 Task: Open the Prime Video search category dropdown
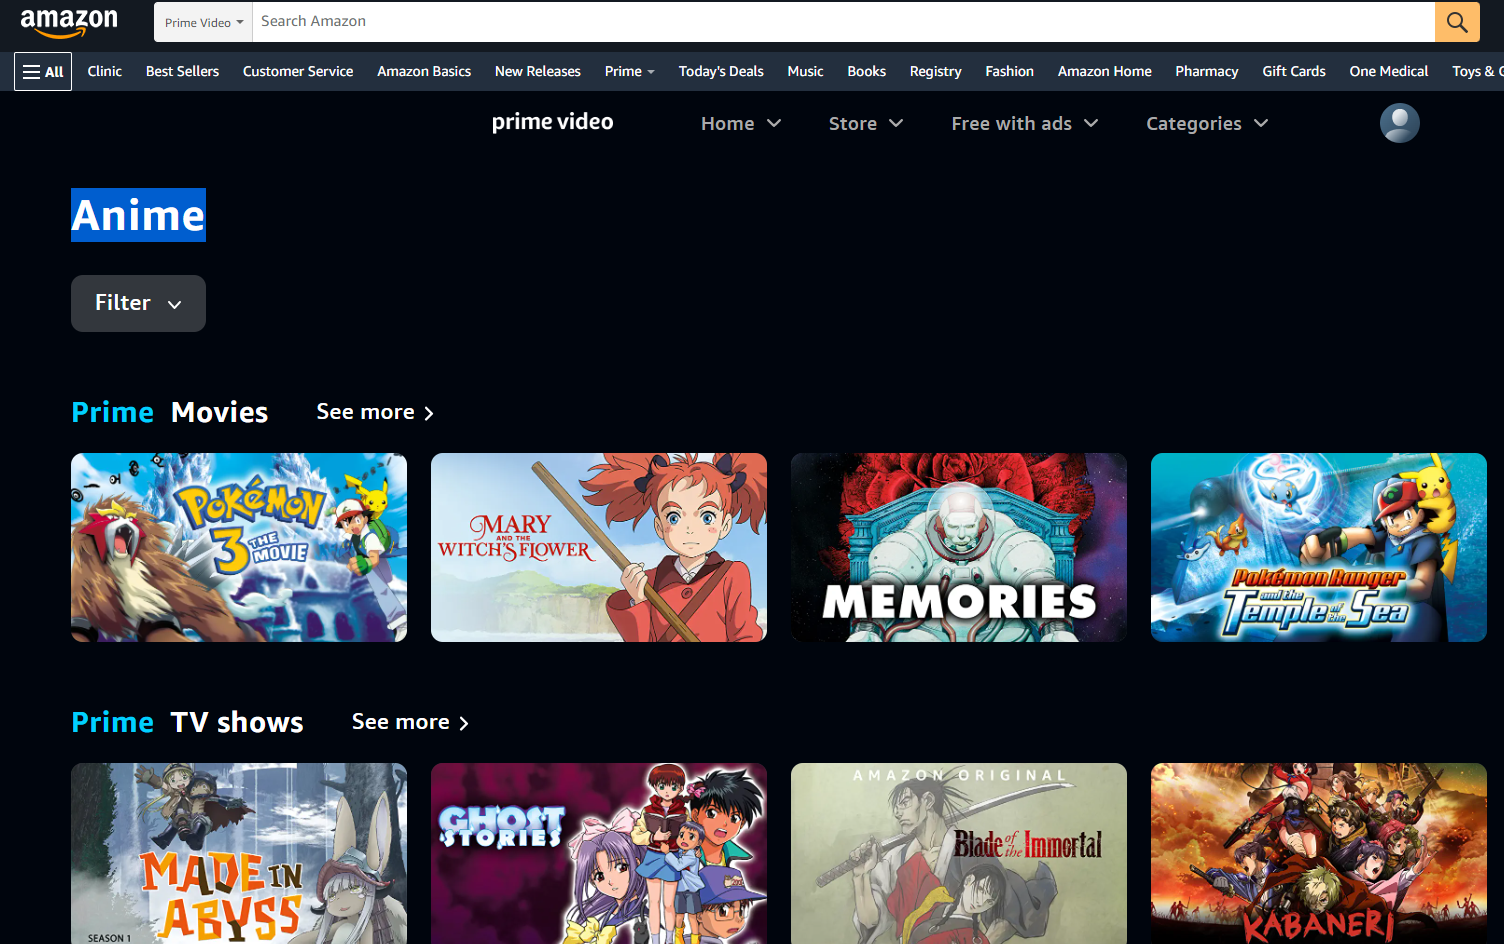[204, 22]
